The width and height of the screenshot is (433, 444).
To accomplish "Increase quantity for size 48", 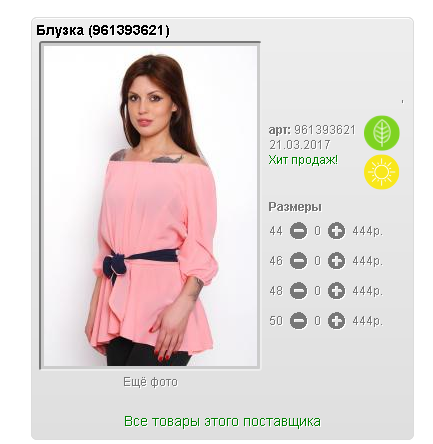I will (x=336, y=291).
